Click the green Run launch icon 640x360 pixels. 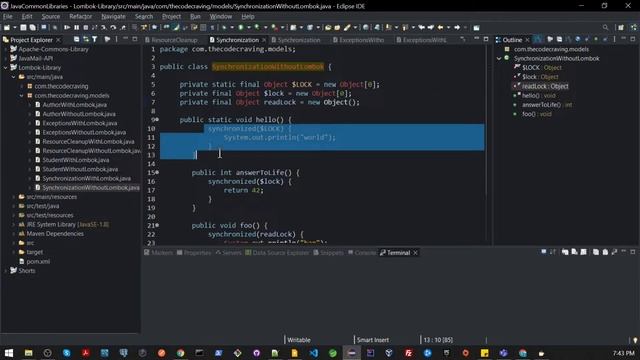point(241,27)
